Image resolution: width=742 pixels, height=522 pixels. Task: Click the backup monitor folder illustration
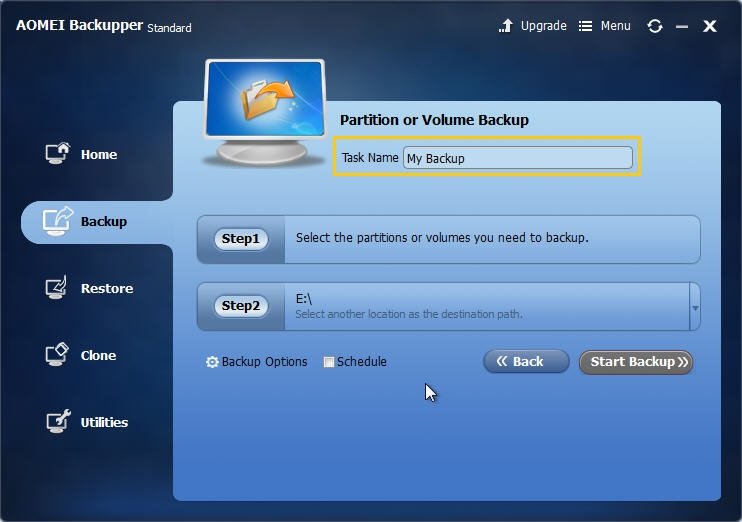pos(265,112)
